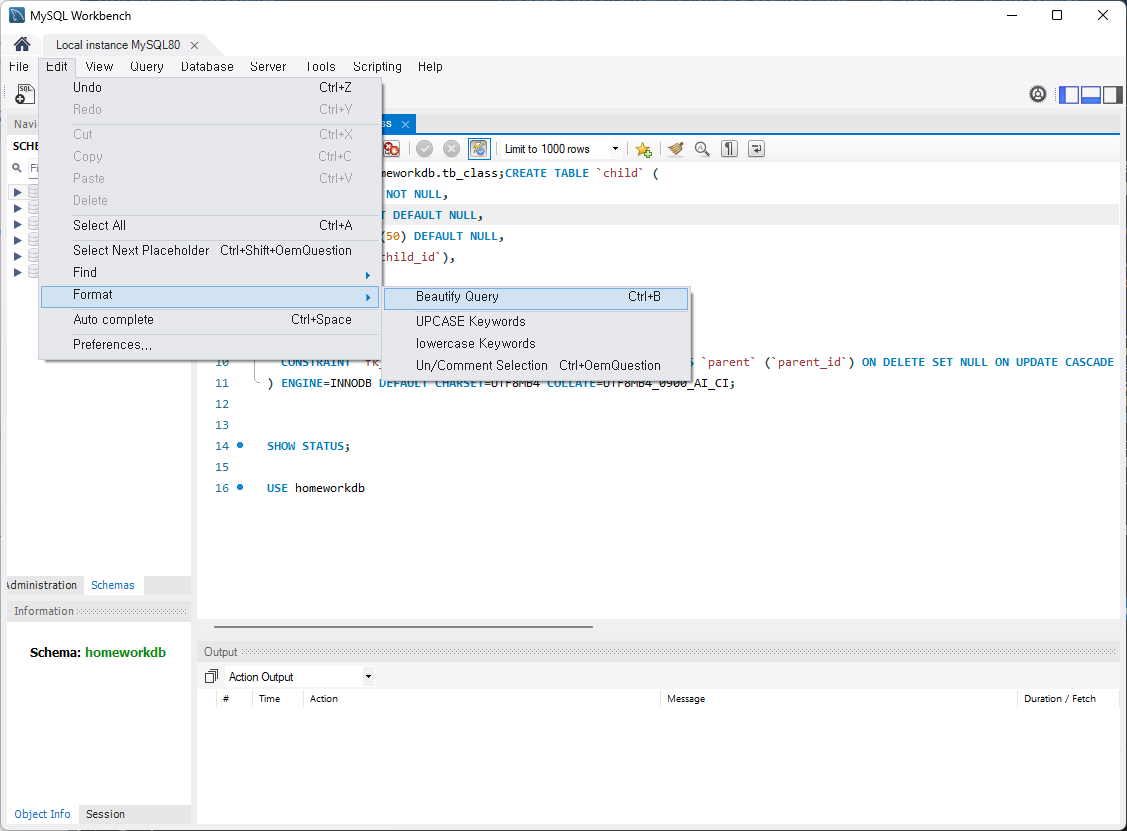Close the Local instance MySQL80 tab

pos(194,45)
